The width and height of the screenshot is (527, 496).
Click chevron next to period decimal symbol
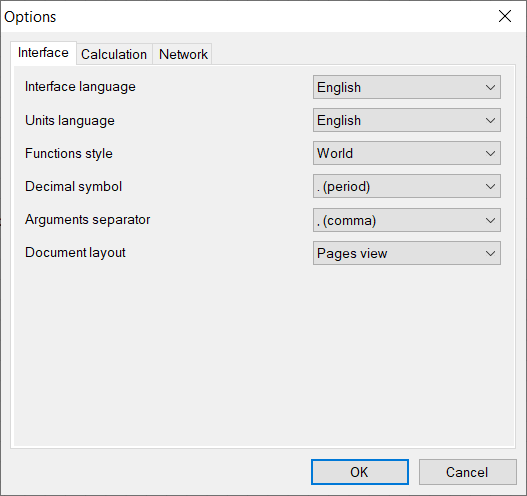tap(490, 187)
